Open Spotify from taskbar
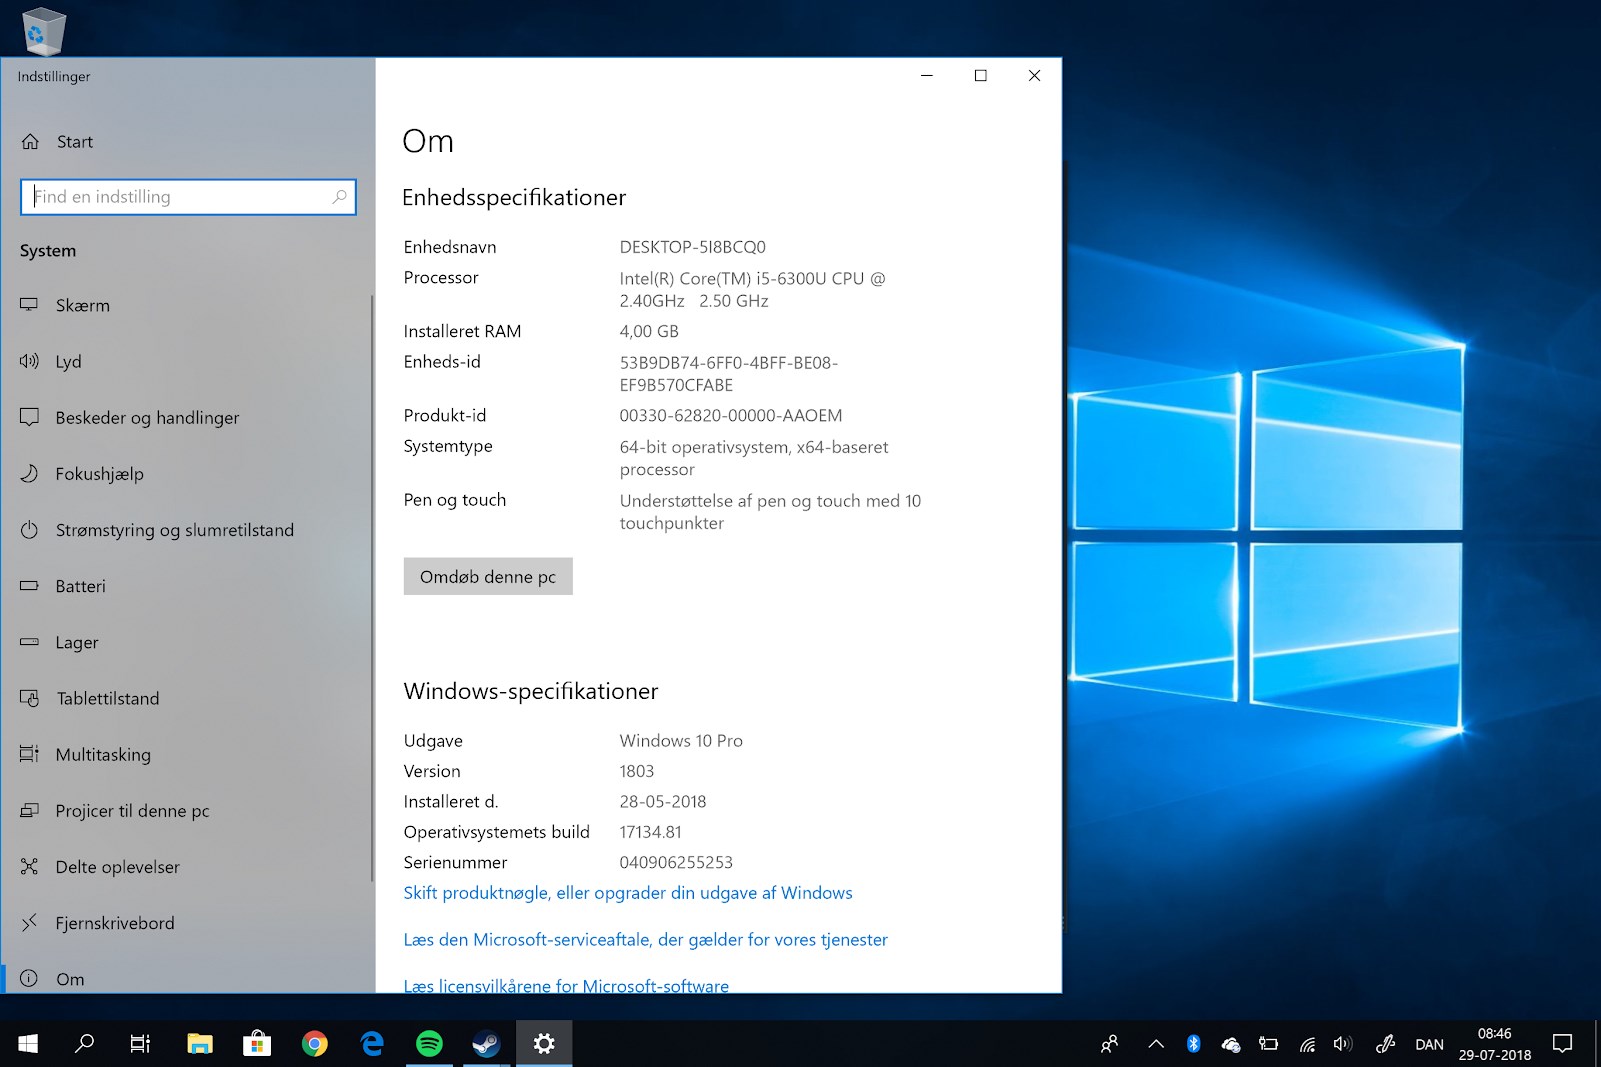 click(x=429, y=1044)
